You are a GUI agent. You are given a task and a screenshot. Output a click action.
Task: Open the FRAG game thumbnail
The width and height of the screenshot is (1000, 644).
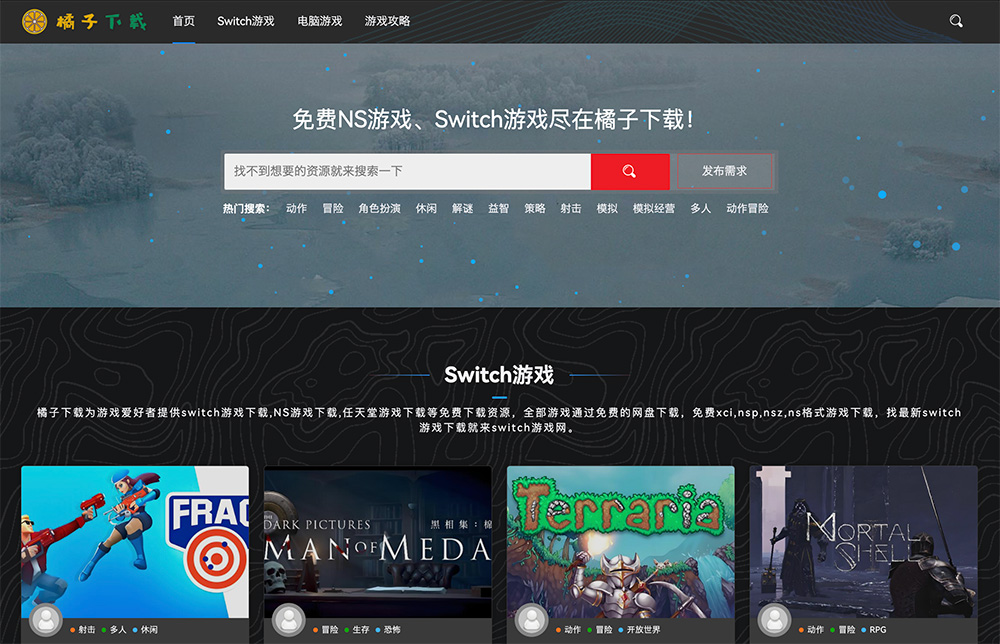(135, 541)
